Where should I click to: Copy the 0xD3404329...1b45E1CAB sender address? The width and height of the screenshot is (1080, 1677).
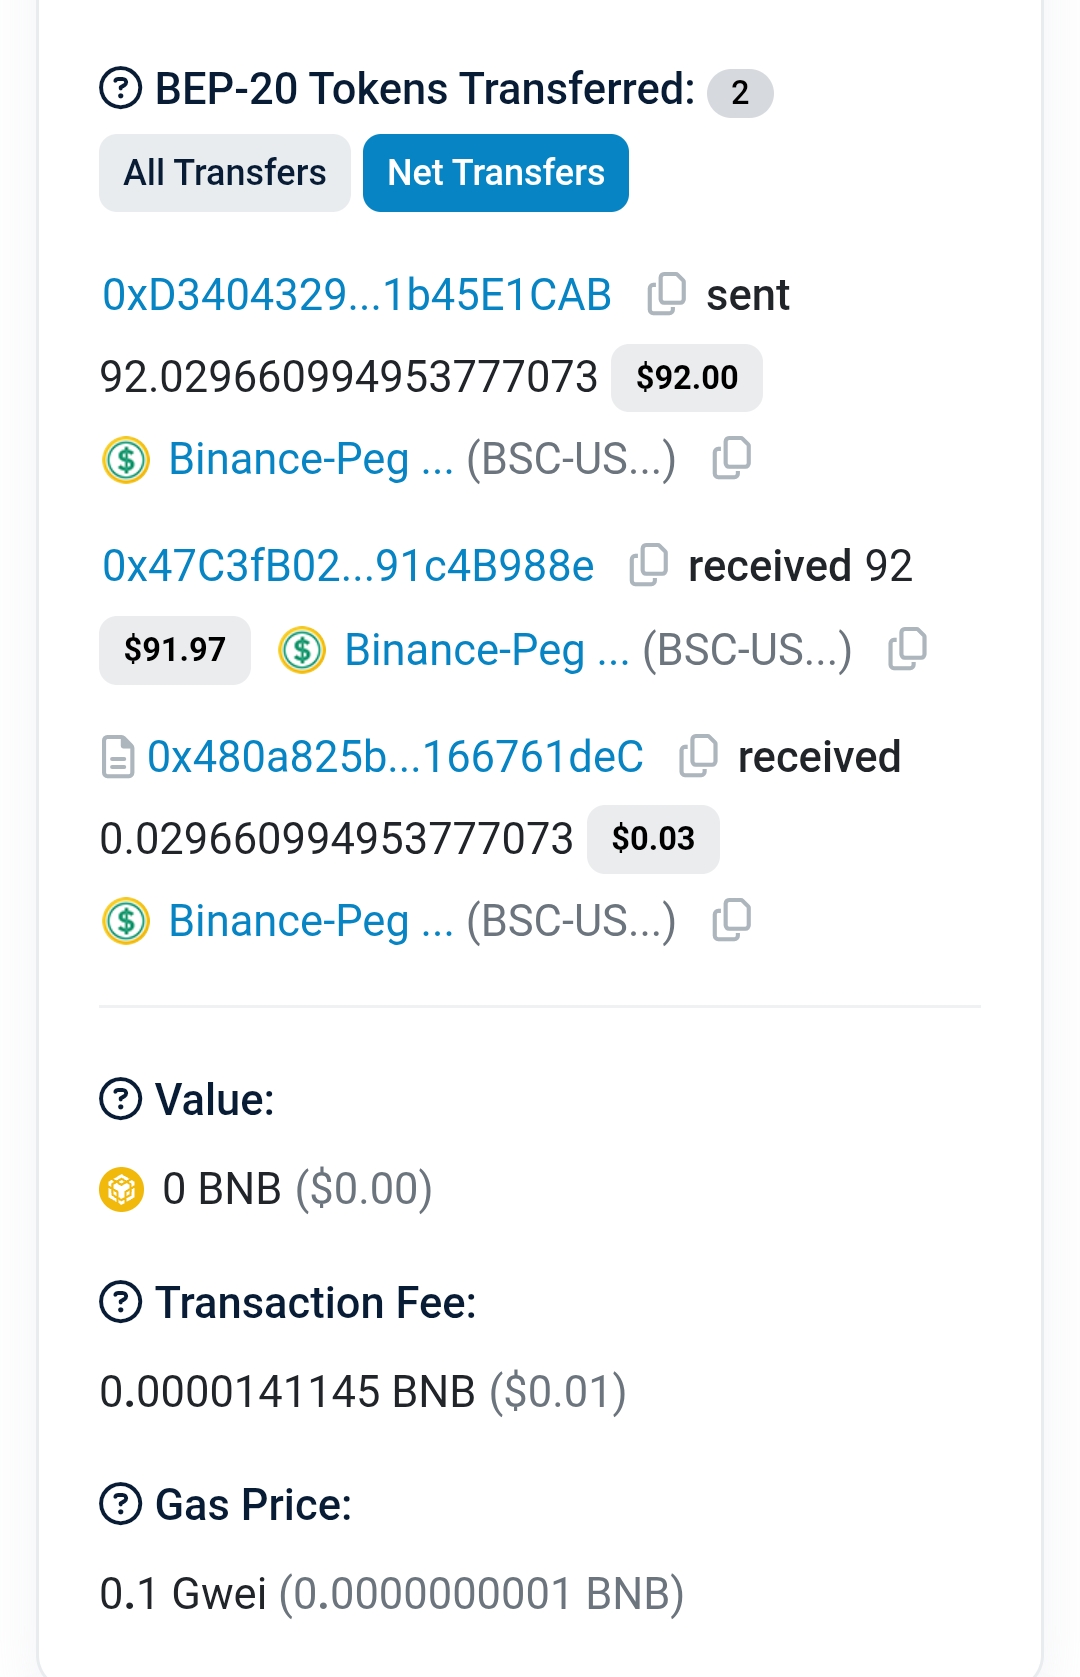[x=667, y=294]
